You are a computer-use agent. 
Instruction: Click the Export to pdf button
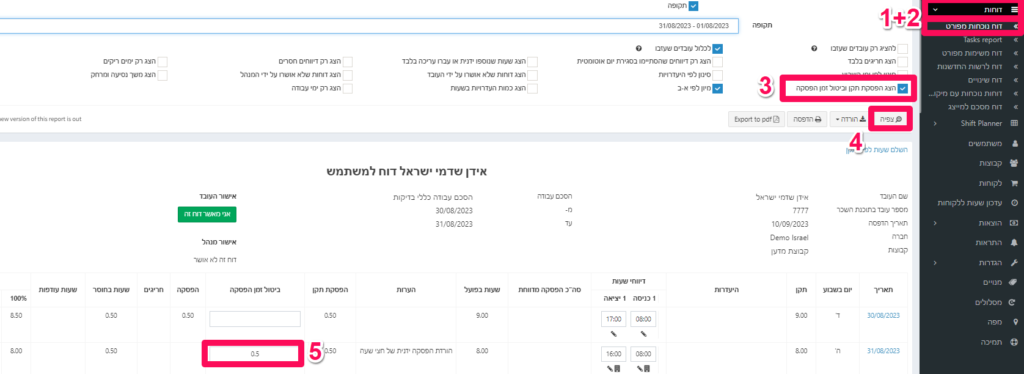click(757, 119)
